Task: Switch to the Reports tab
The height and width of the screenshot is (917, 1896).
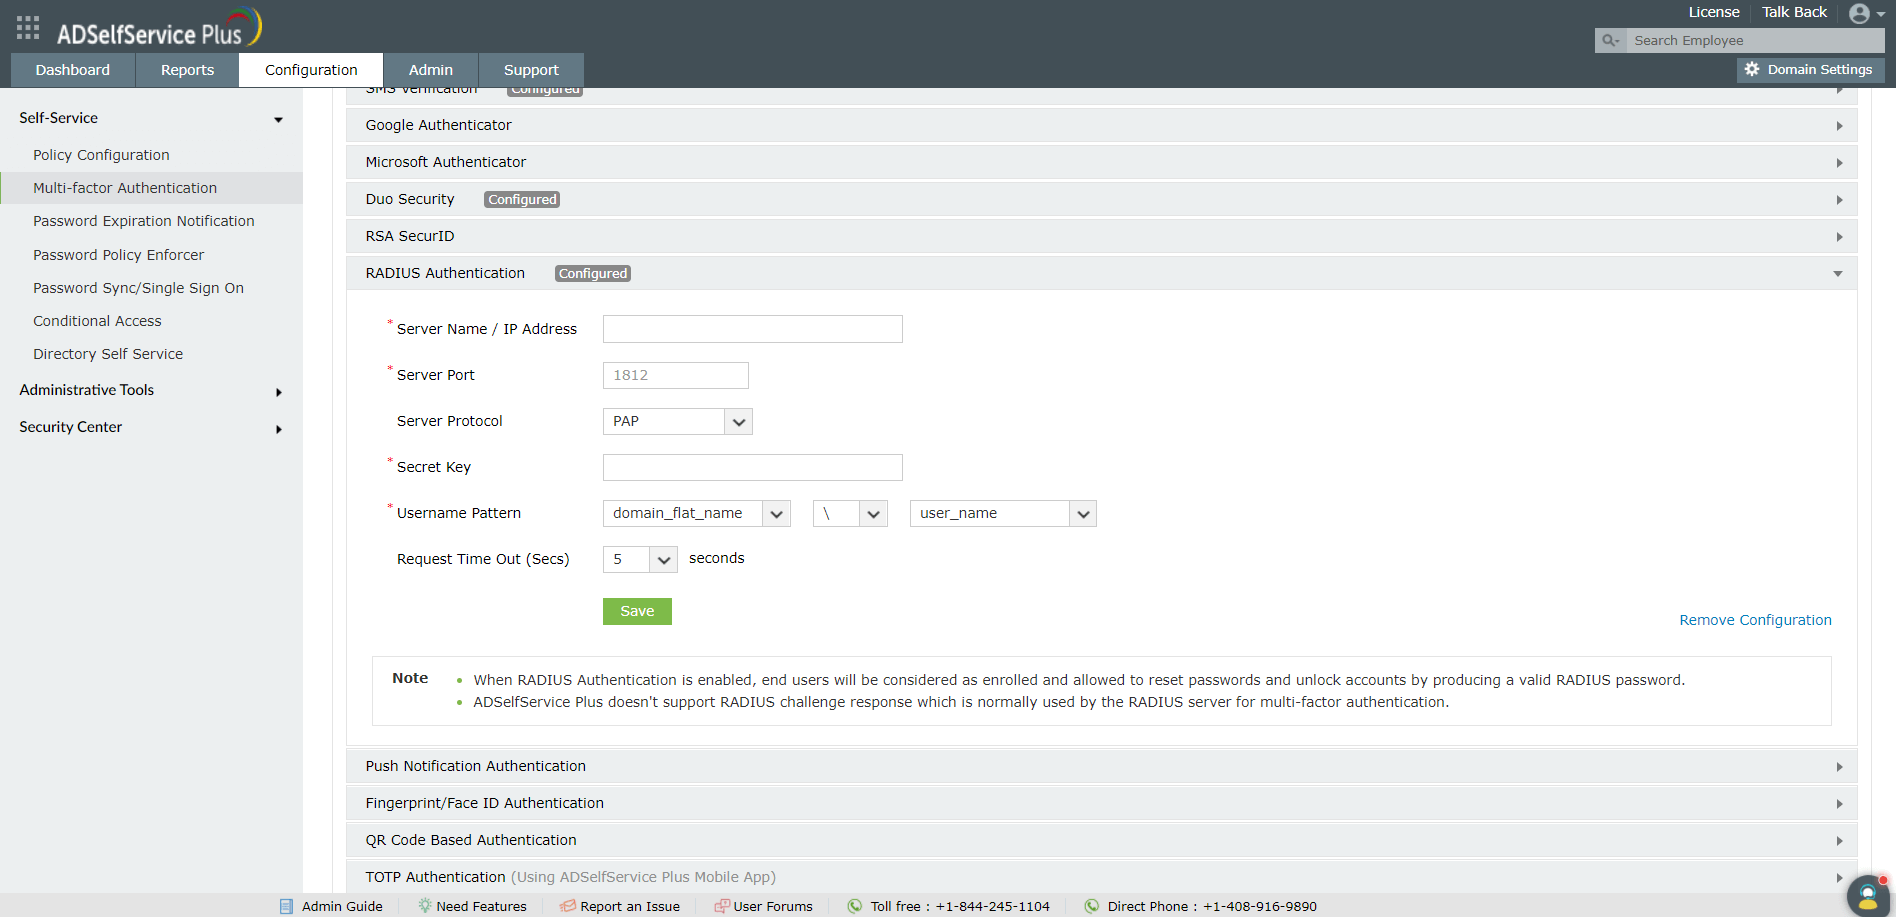Action: pyautogui.click(x=187, y=70)
